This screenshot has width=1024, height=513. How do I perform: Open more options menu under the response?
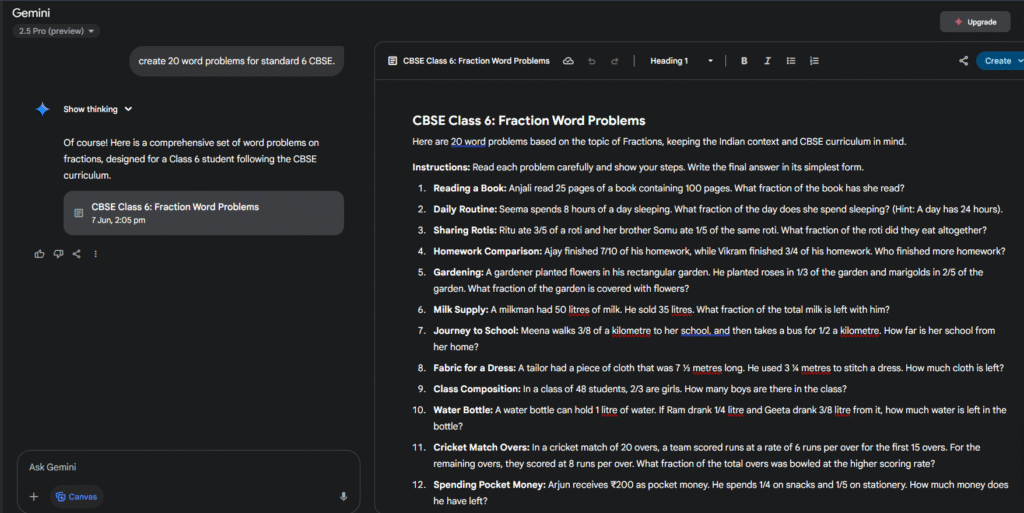(96, 254)
